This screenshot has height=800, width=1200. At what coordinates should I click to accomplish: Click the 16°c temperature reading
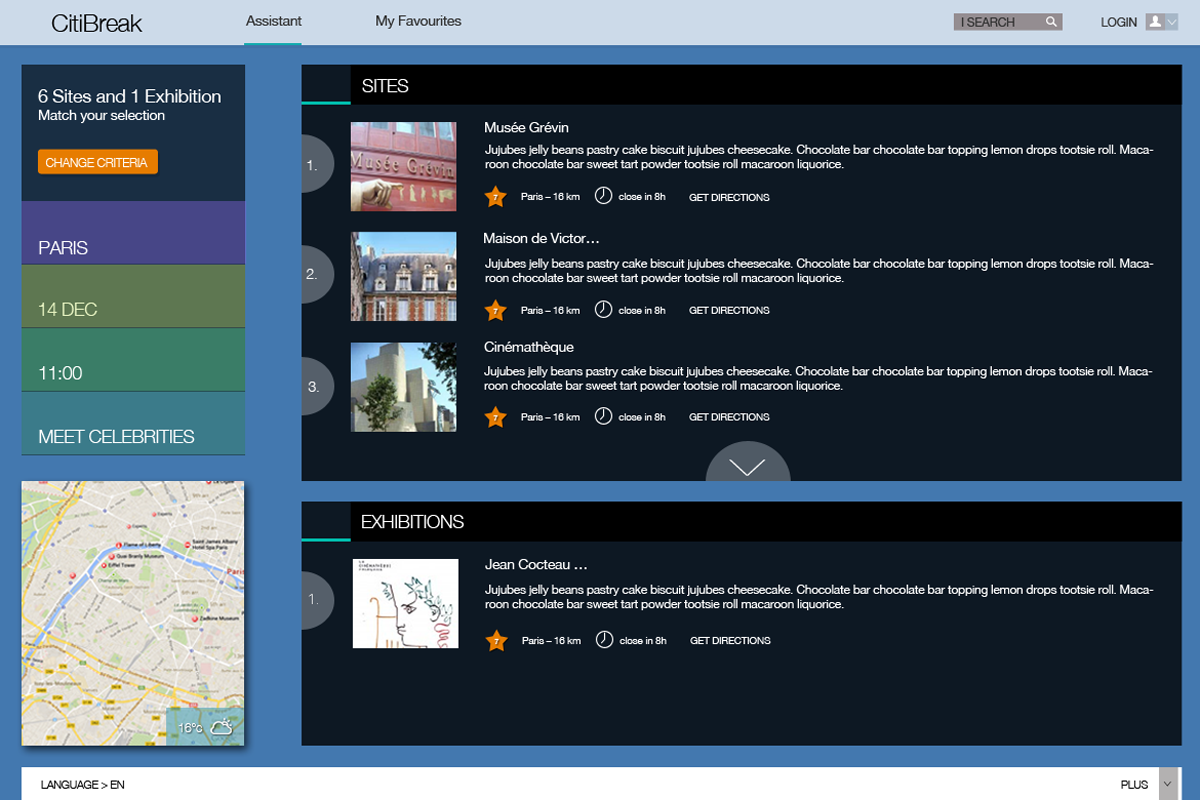click(x=190, y=728)
